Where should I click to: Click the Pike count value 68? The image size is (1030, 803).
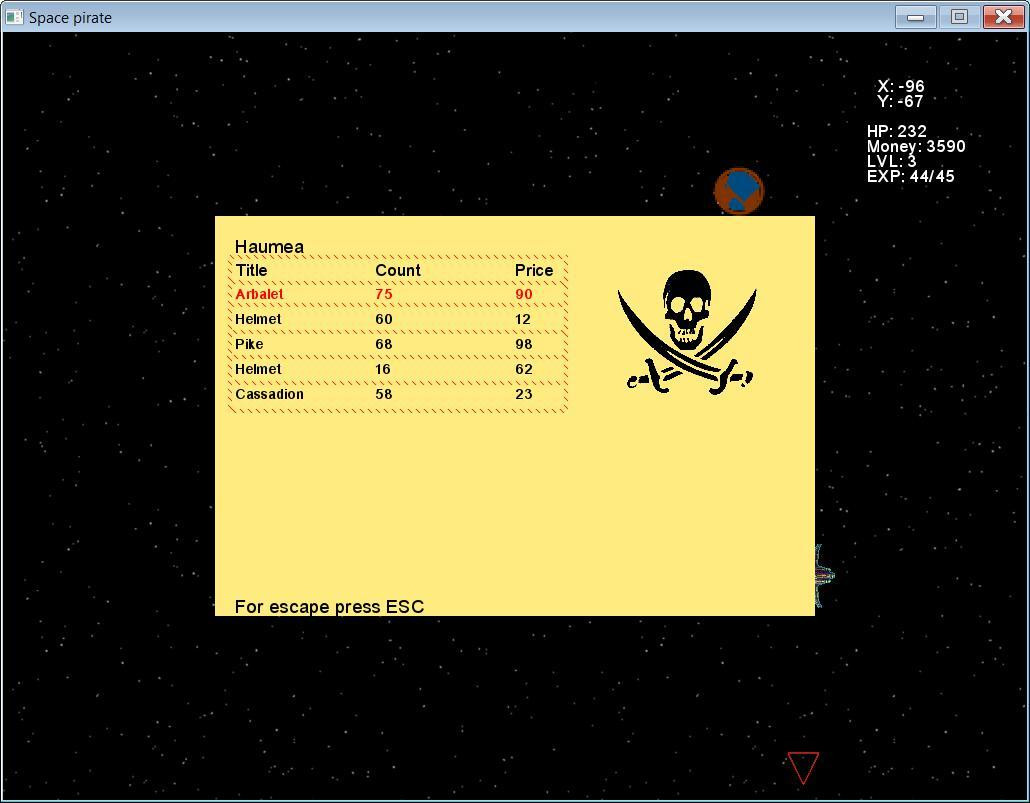click(x=384, y=344)
